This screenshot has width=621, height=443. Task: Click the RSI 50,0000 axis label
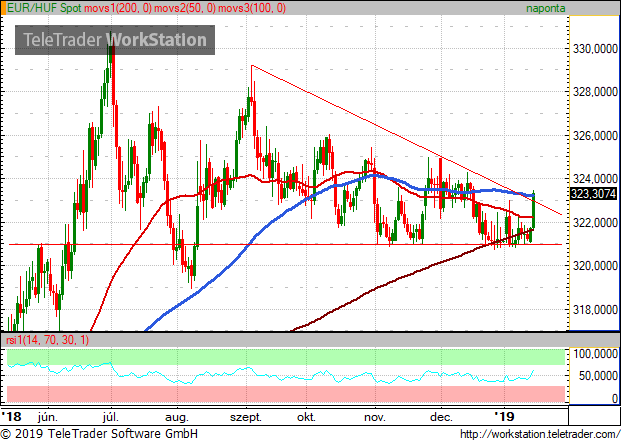598,376
